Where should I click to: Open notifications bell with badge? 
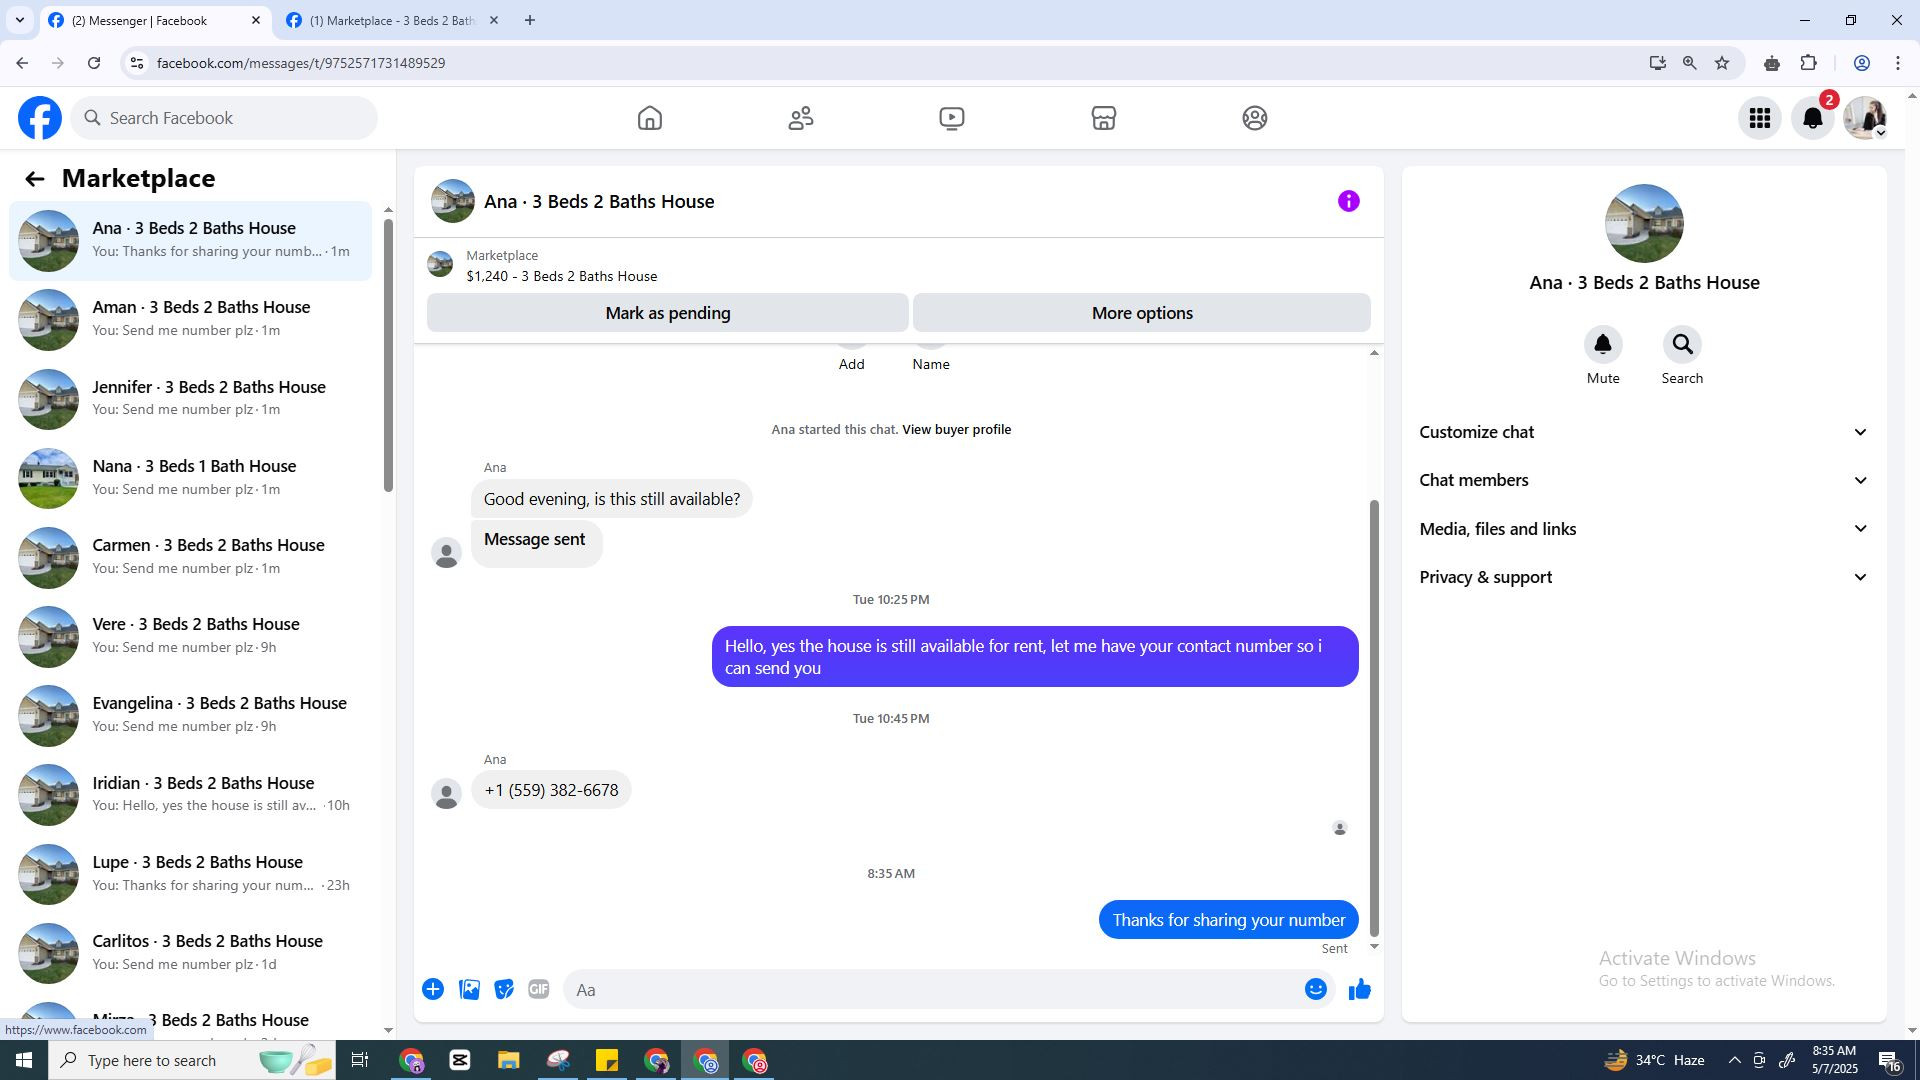click(1812, 118)
